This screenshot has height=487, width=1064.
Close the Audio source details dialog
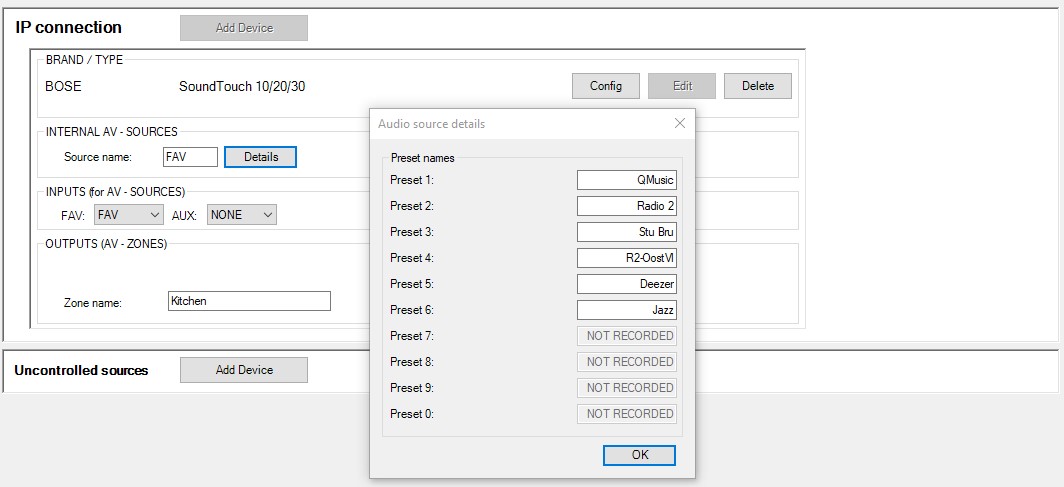coord(680,124)
